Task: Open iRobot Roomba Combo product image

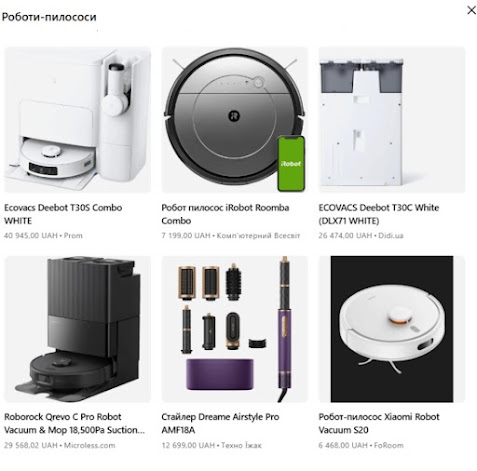Action: [x=235, y=120]
